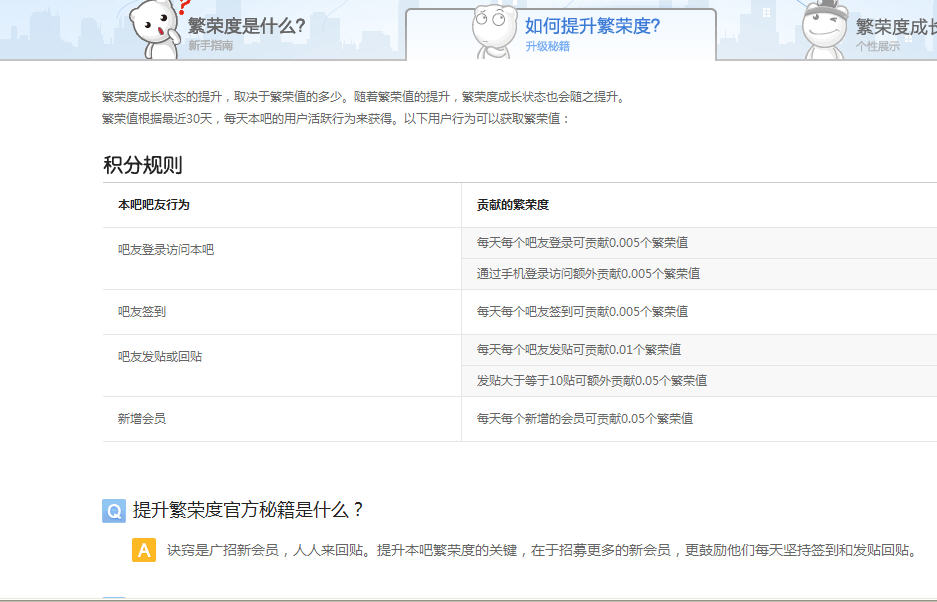
Task: Click the paragraph starting 繁荣度成长状态的提升
Action: (x=365, y=97)
